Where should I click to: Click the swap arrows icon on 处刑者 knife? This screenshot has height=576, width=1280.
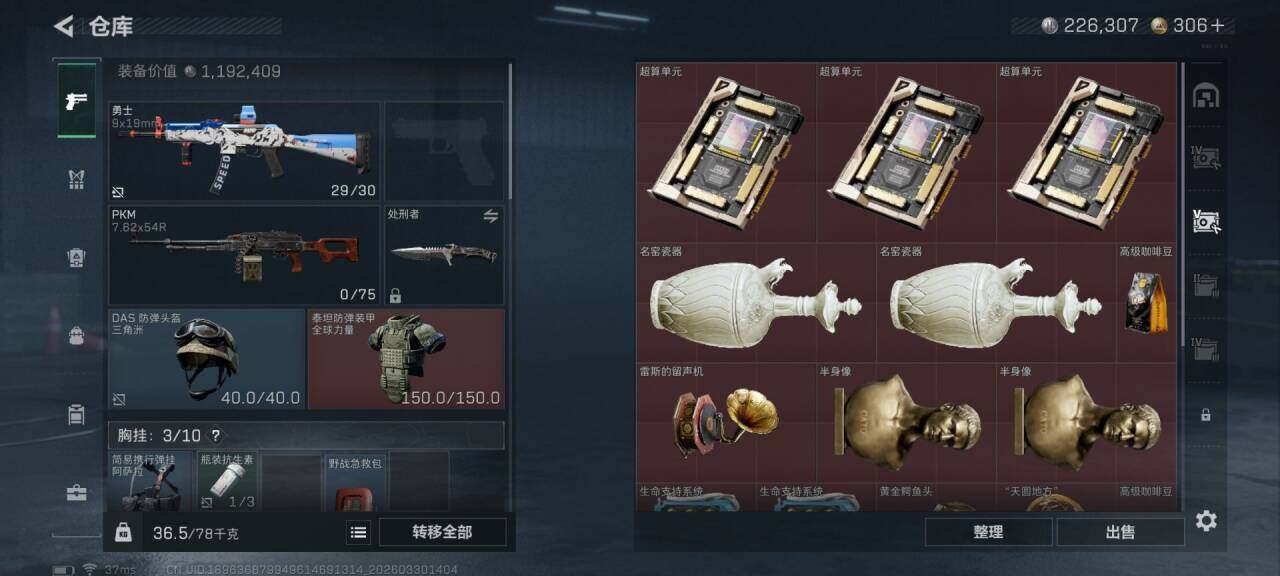491,216
